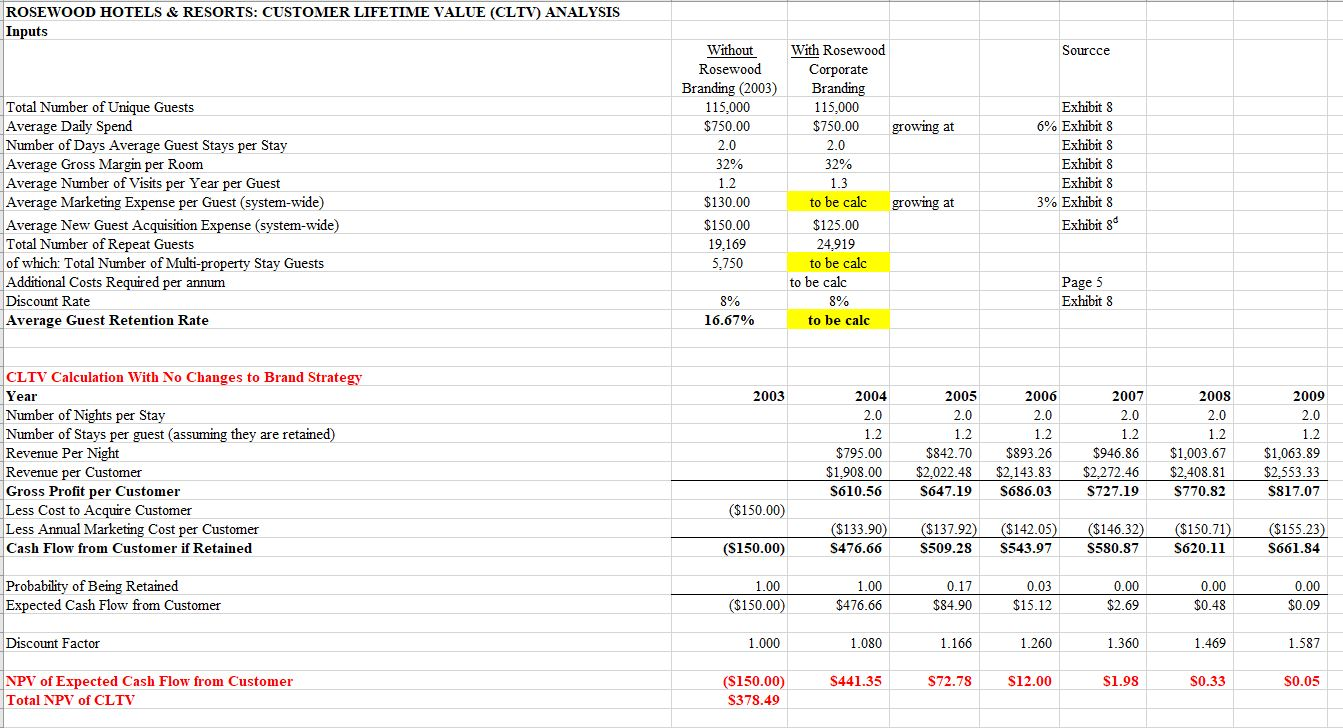Select the 'Discount Factor' row label
The image size is (1343, 728).
tap(53, 643)
